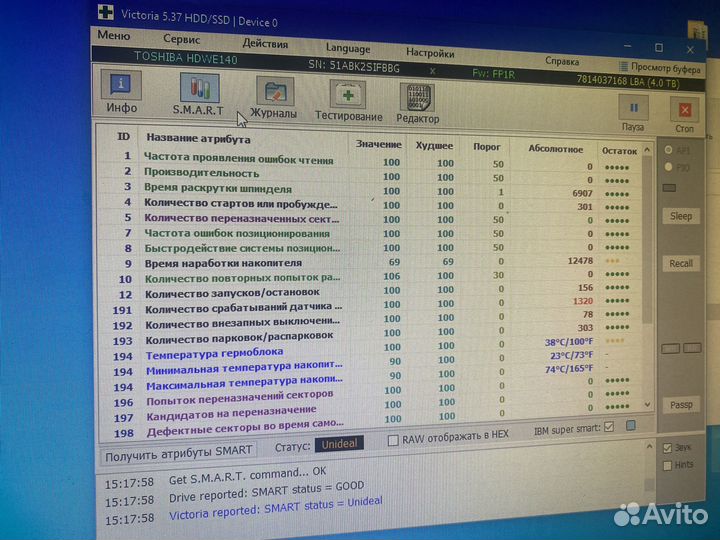This screenshot has height=540, width=720.
Task: Open the Журналы logs section
Action: coord(274,98)
